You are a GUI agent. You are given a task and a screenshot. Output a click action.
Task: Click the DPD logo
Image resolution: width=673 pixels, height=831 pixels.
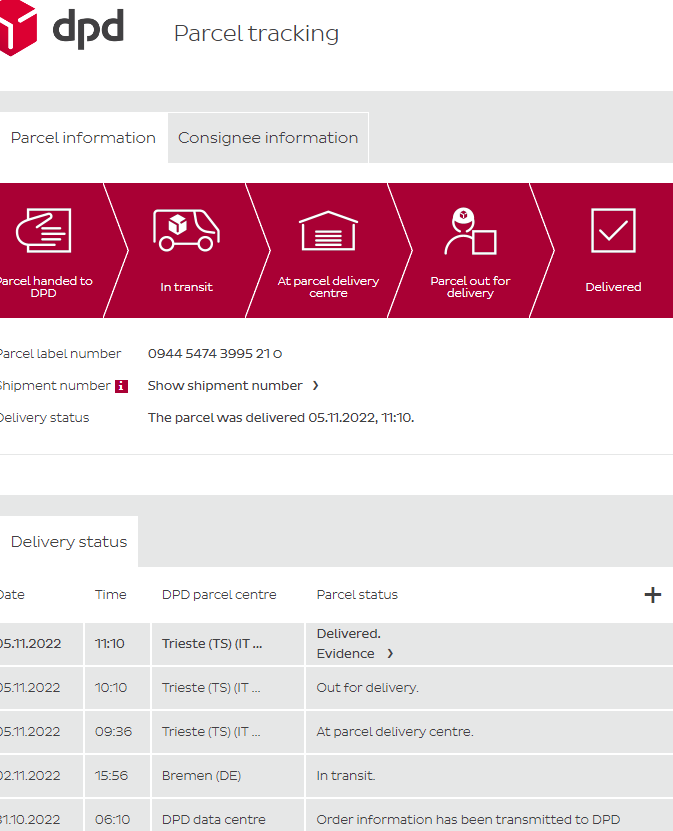tap(60, 29)
